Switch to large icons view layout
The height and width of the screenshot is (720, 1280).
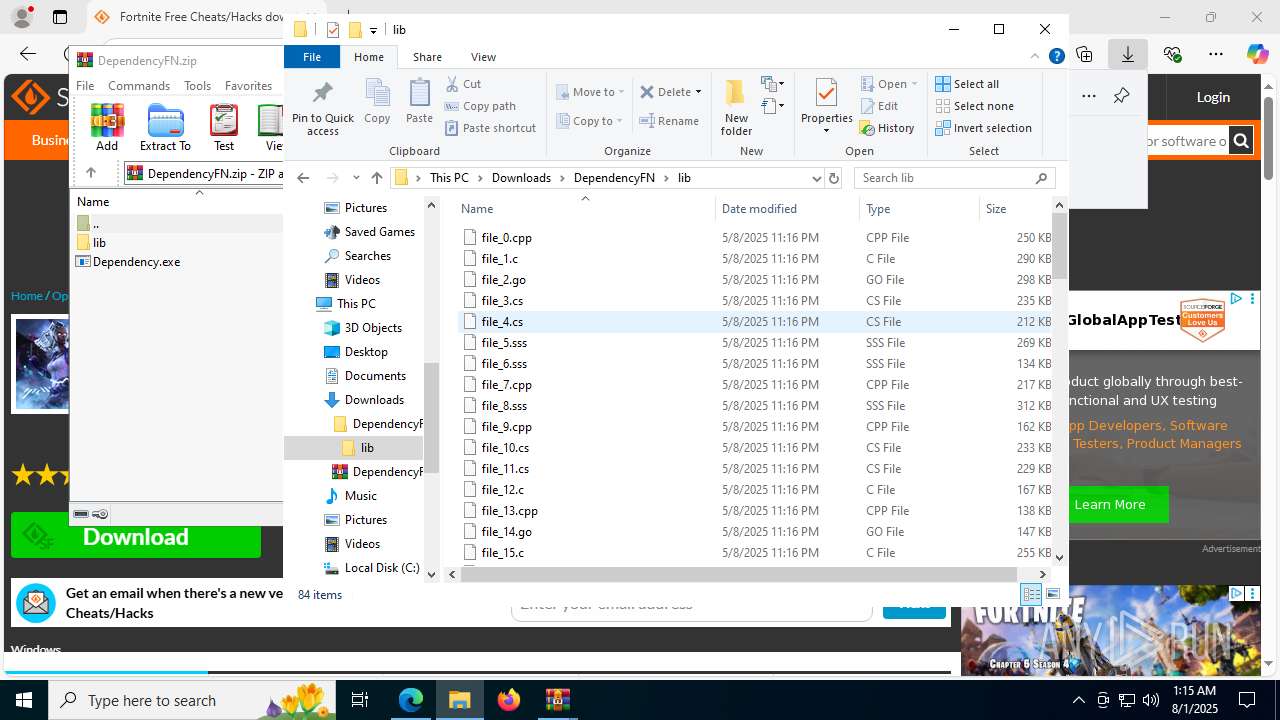(x=1052, y=594)
